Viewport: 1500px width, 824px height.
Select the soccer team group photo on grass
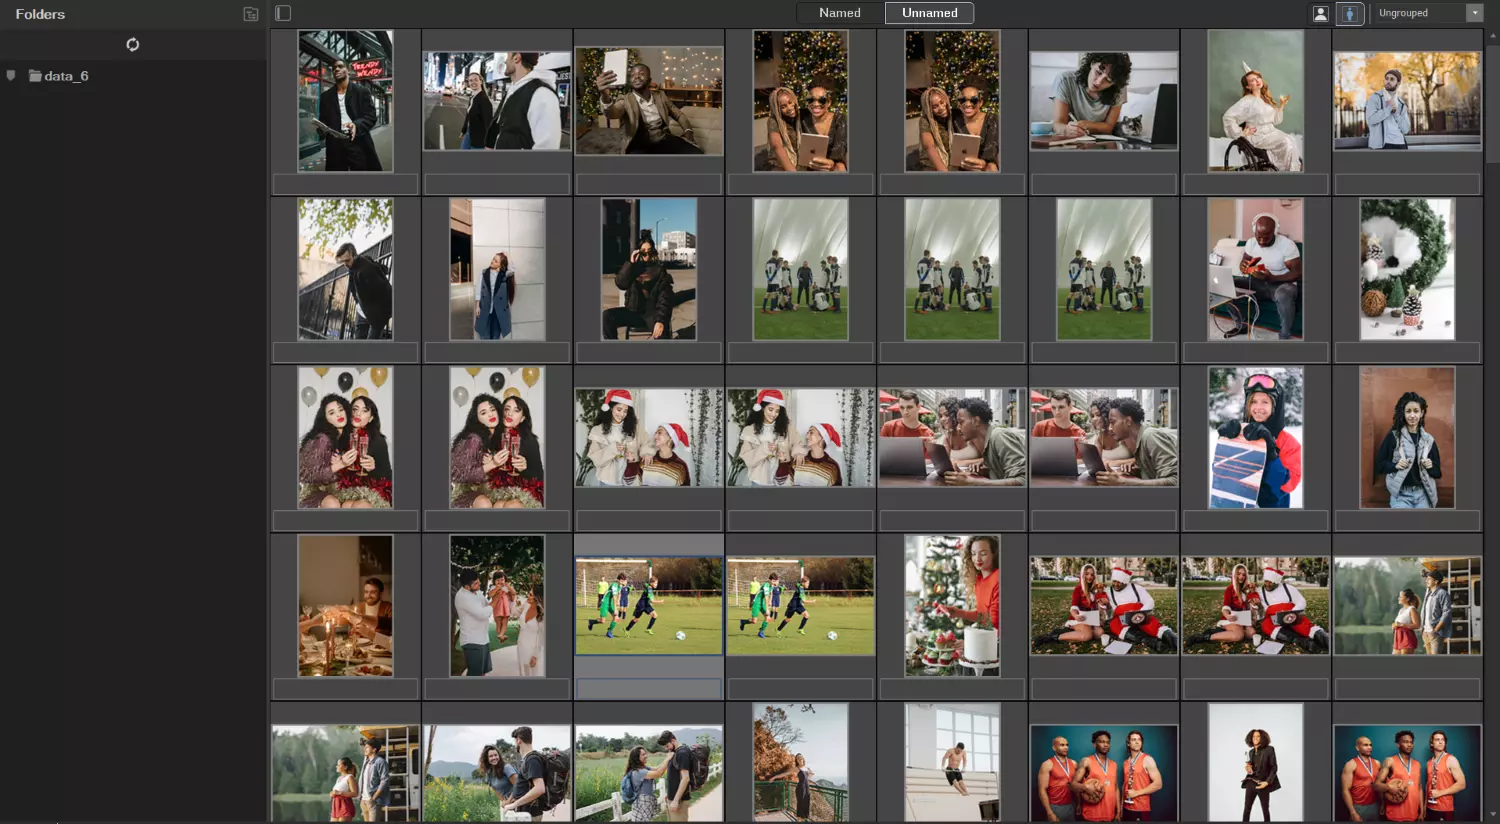800,269
